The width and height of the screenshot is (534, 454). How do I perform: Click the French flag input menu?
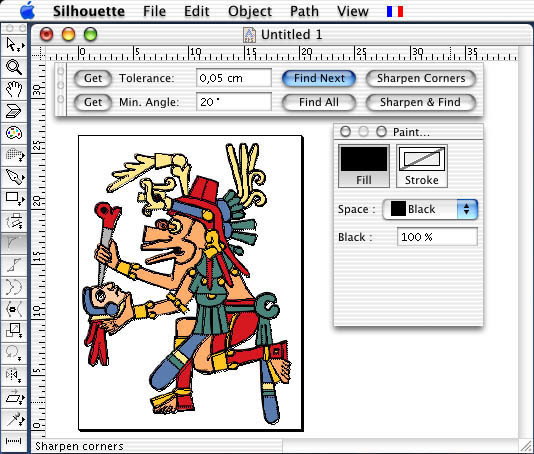(x=395, y=11)
